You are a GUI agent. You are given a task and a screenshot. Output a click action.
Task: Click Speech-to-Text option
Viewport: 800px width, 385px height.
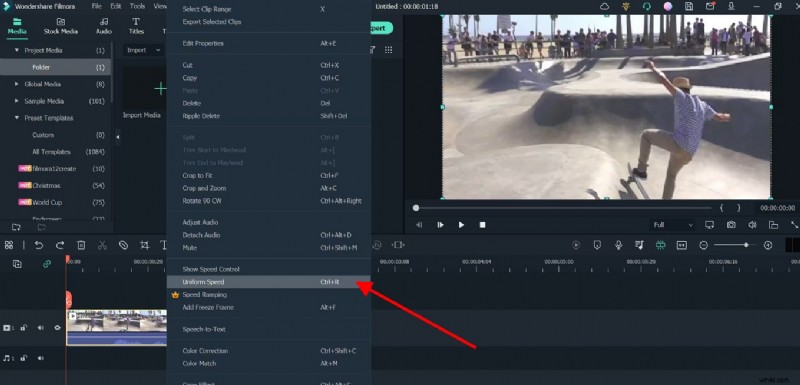pyautogui.click(x=269, y=329)
